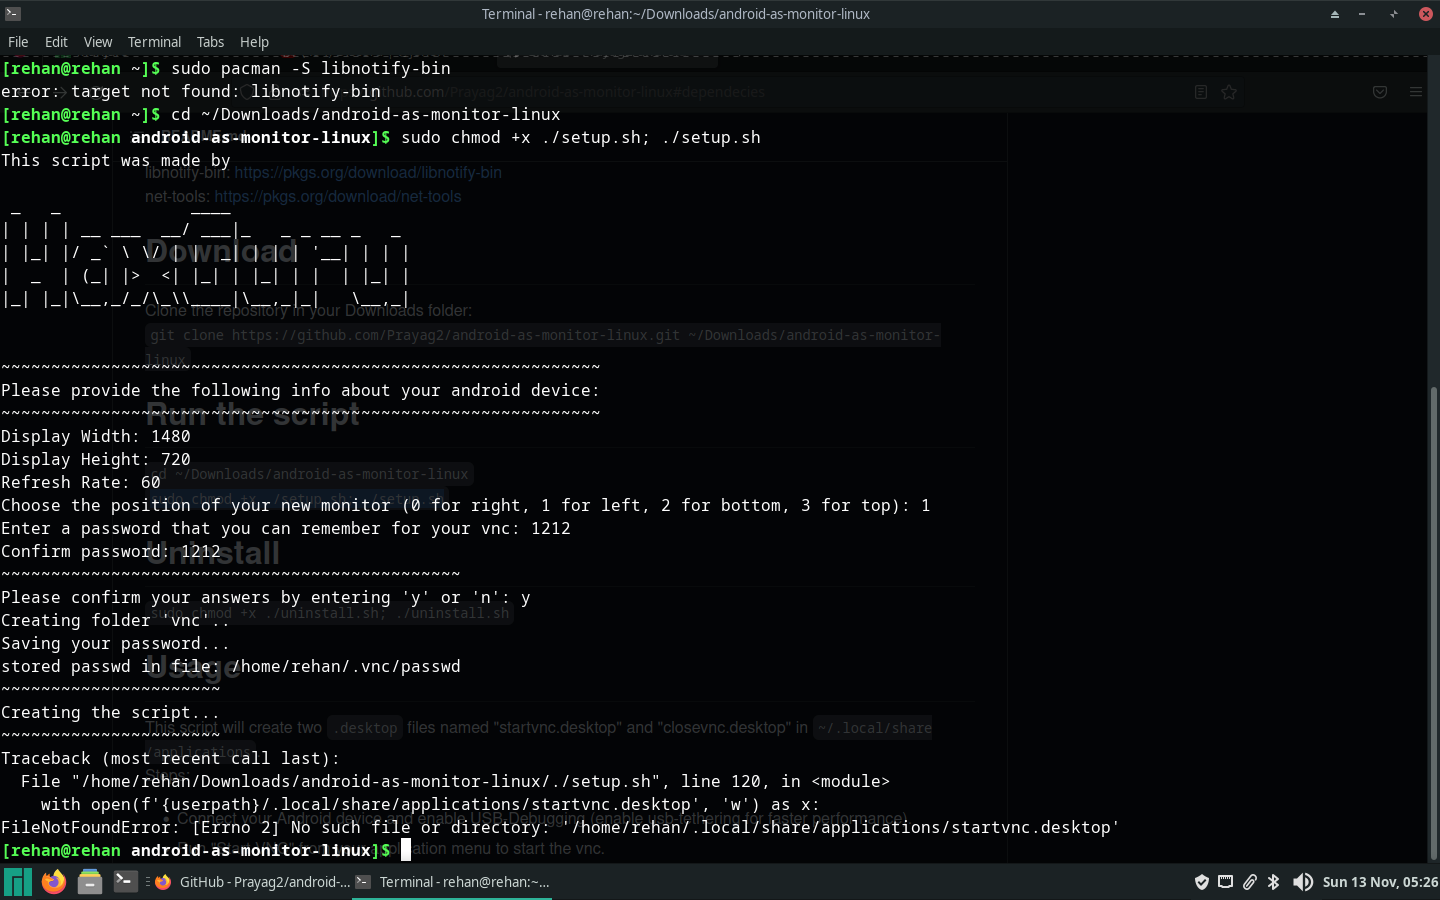Click the volume speaker tray icon
The width and height of the screenshot is (1440, 900).
click(1302, 882)
